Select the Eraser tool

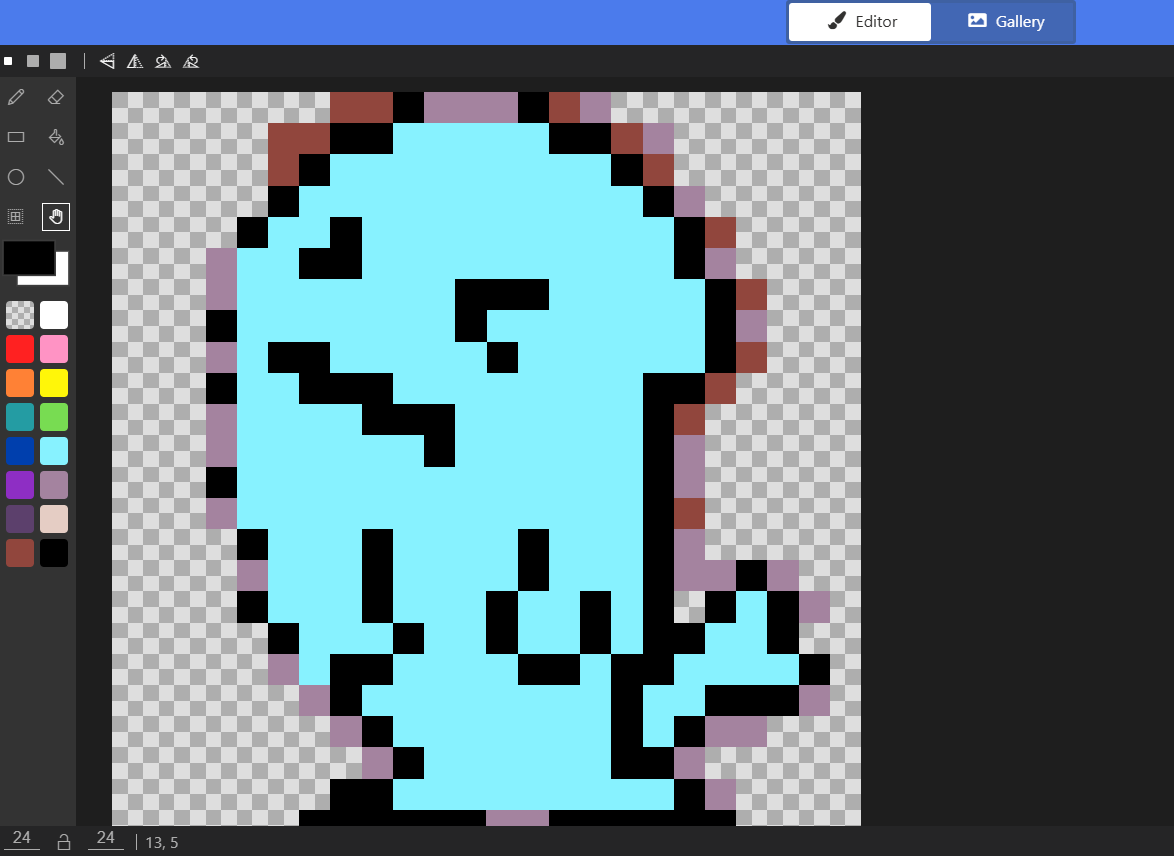pos(56,97)
